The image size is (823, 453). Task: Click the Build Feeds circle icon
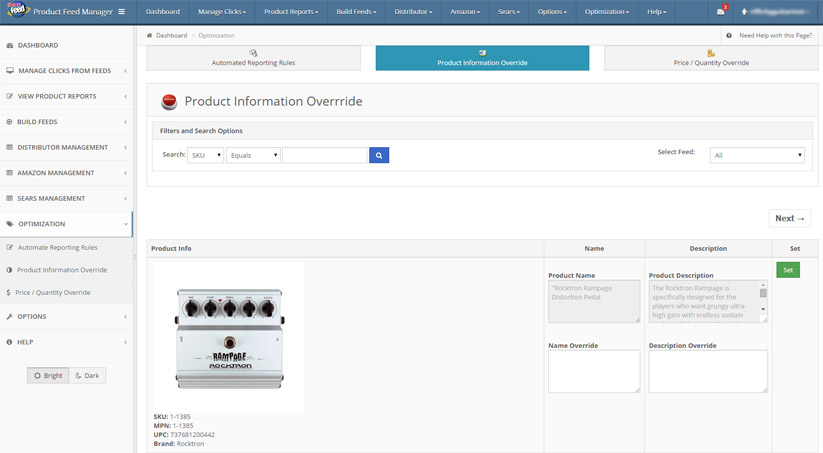coord(9,122)
